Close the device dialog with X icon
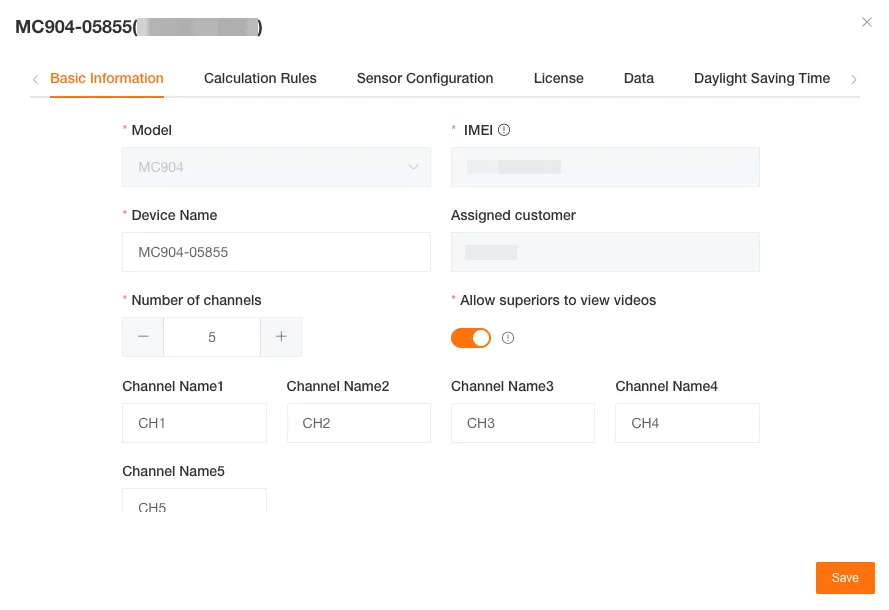Screen dimensions: 889x610 click(867, 22)
